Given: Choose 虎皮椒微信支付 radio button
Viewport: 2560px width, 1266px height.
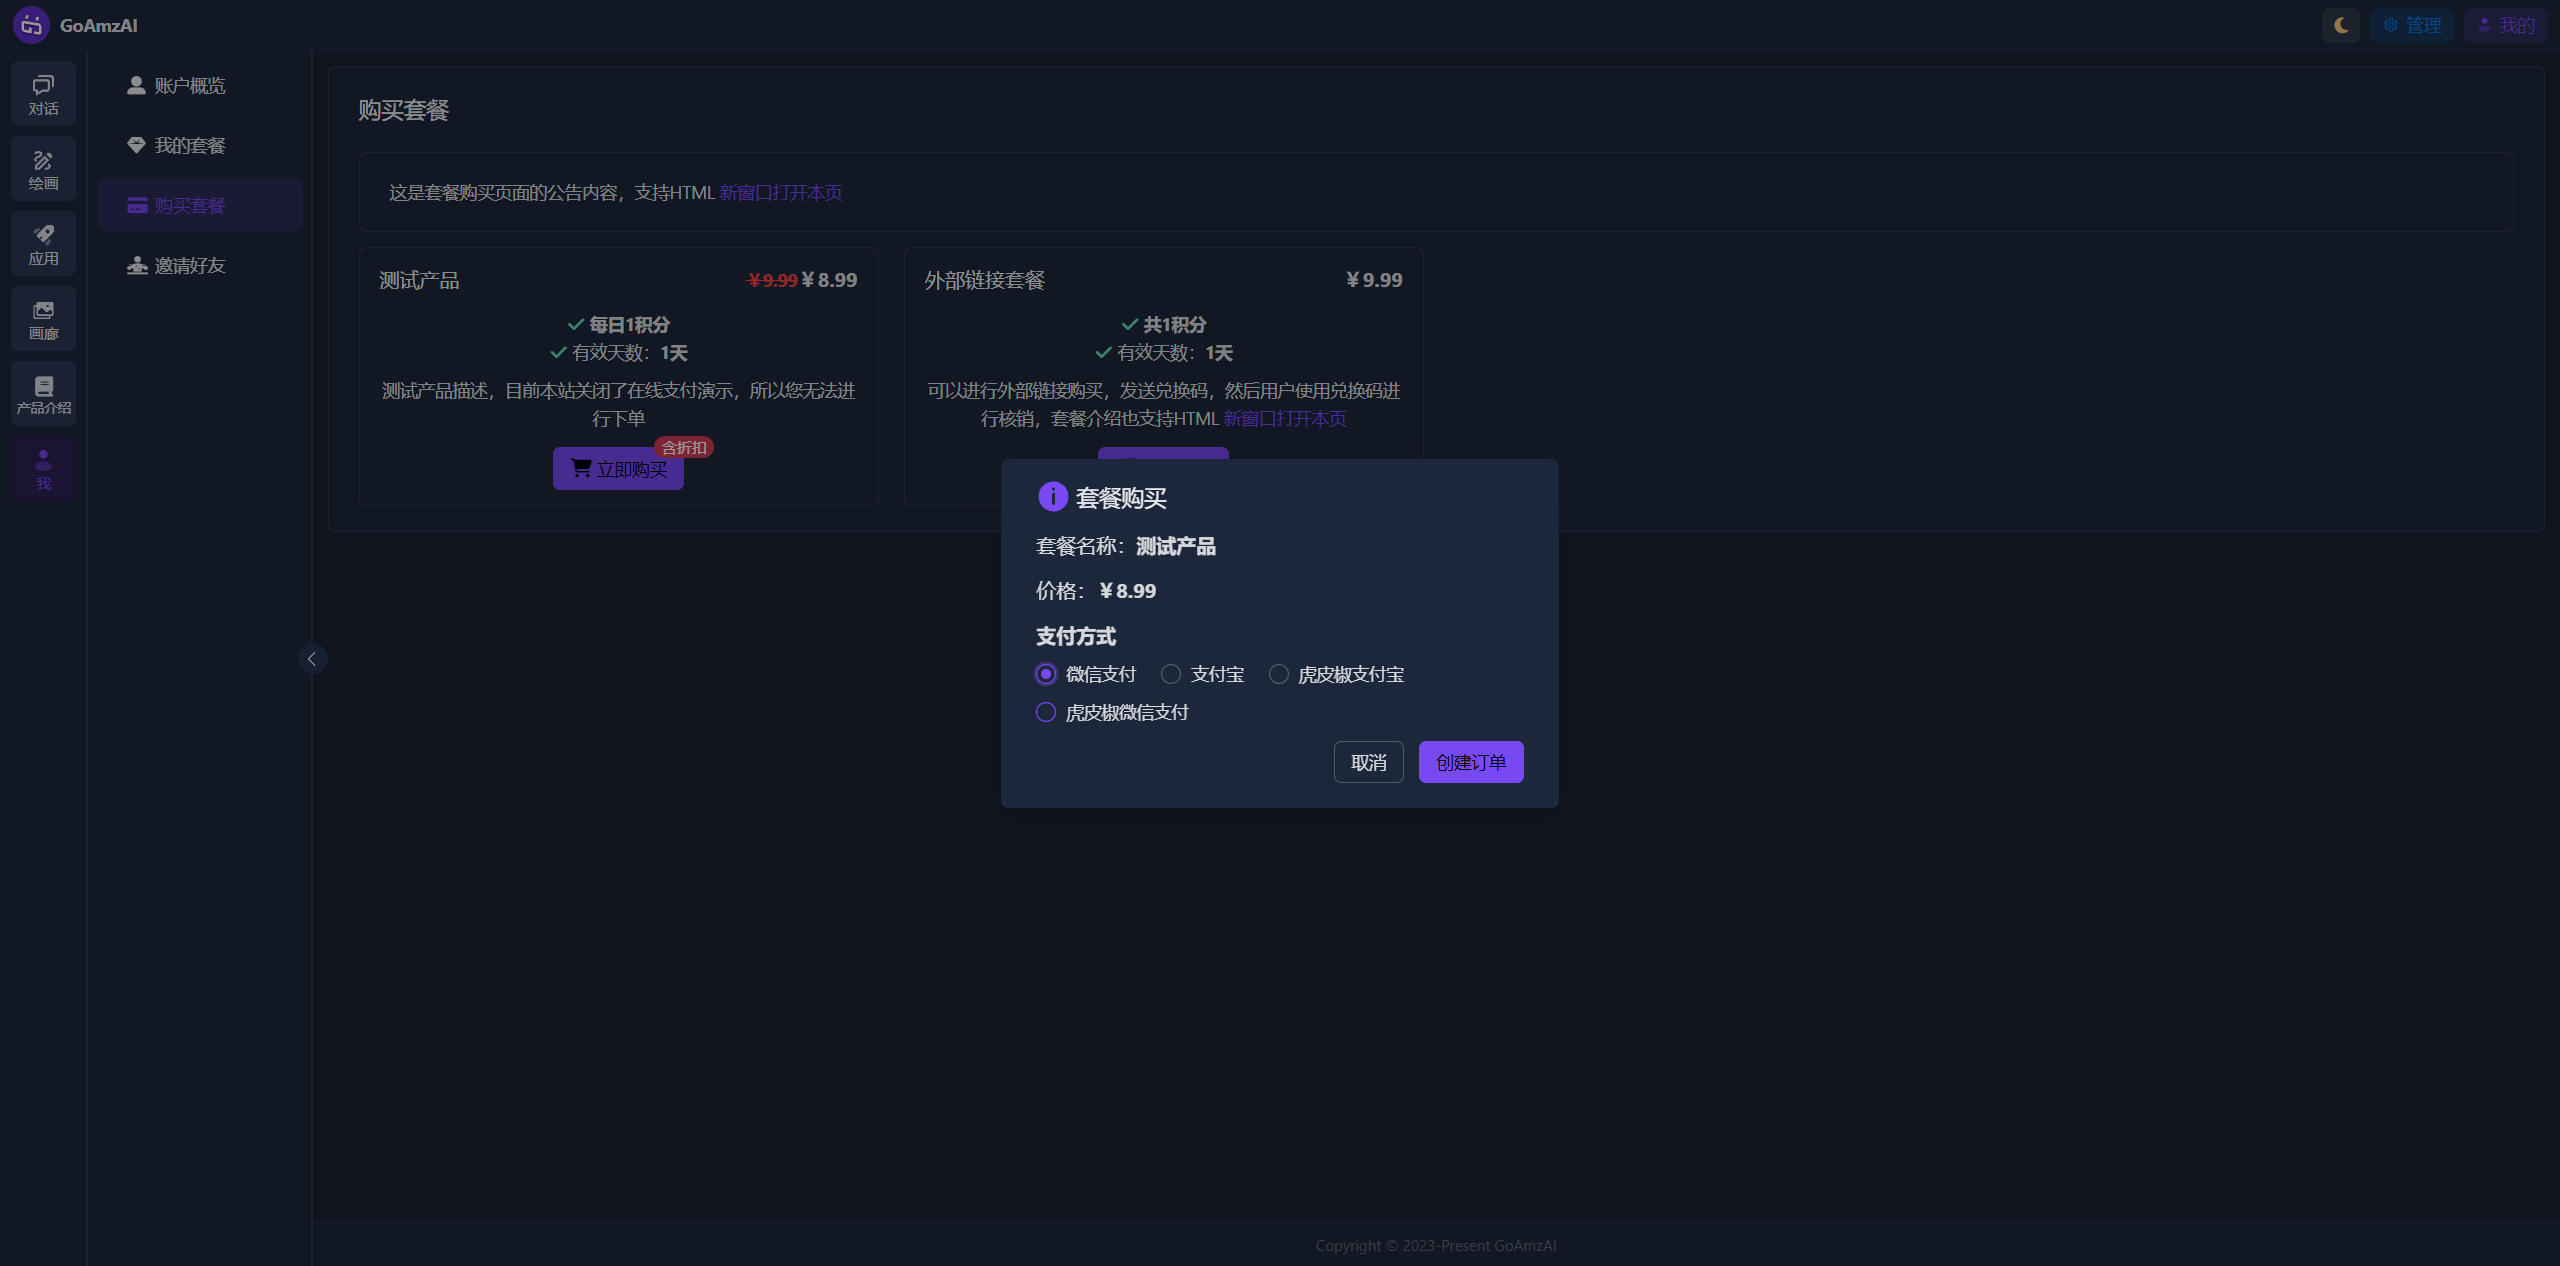Looking at the screenshot, I should tap(1046, 712).
